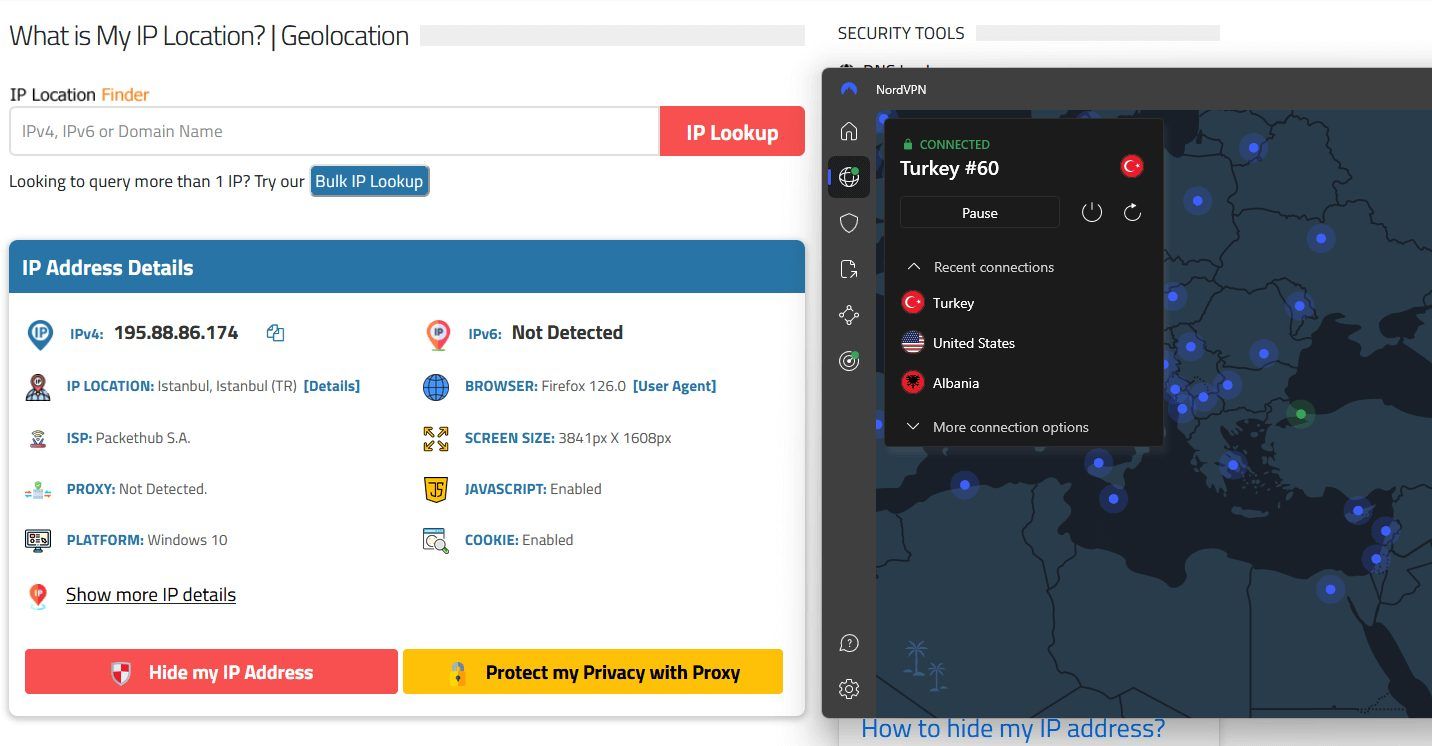The width and height of the screenshot is (1432, 746).
Task: Click the green connected server dot on map
Action: pos(1300,413)
